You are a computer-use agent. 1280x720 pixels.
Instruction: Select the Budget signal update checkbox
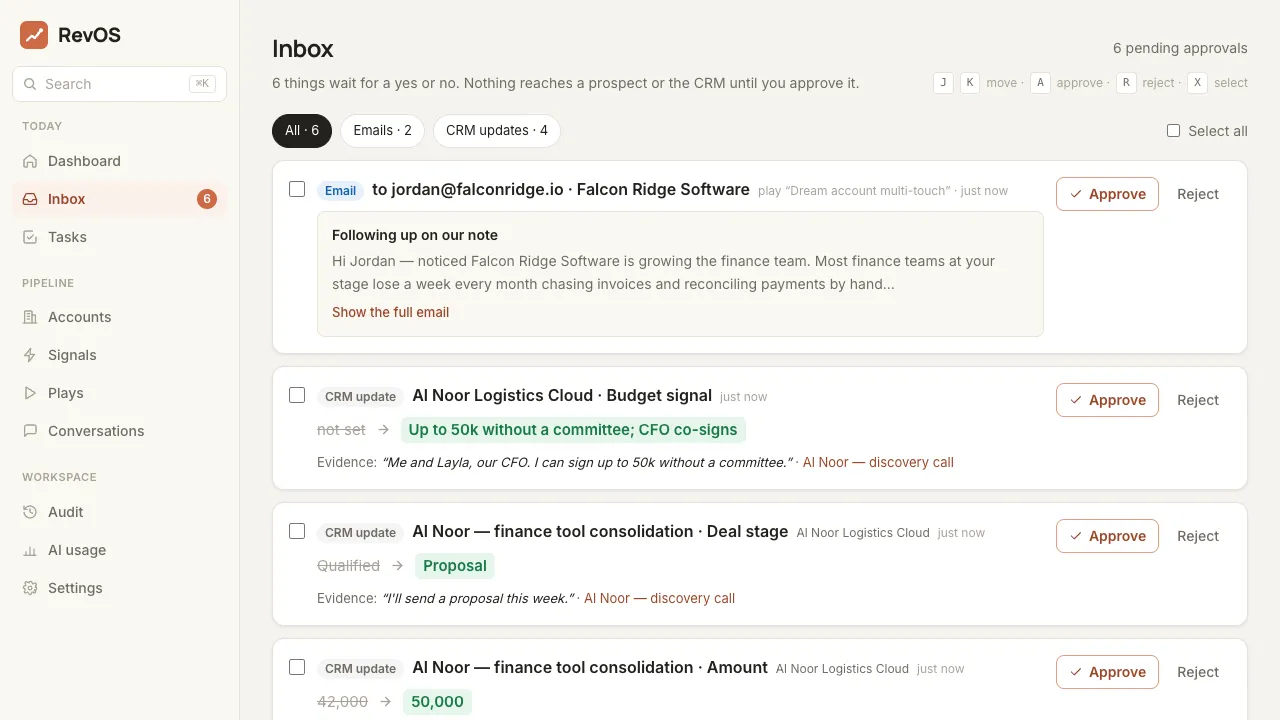(297, 395)
